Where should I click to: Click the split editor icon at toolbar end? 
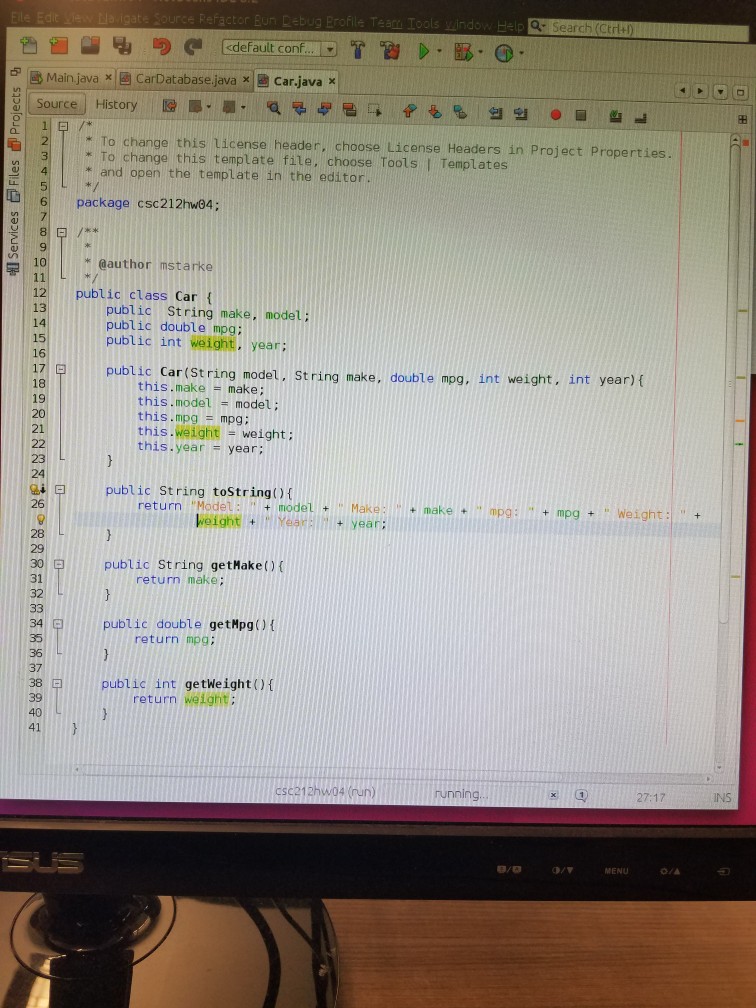point(742,120)
